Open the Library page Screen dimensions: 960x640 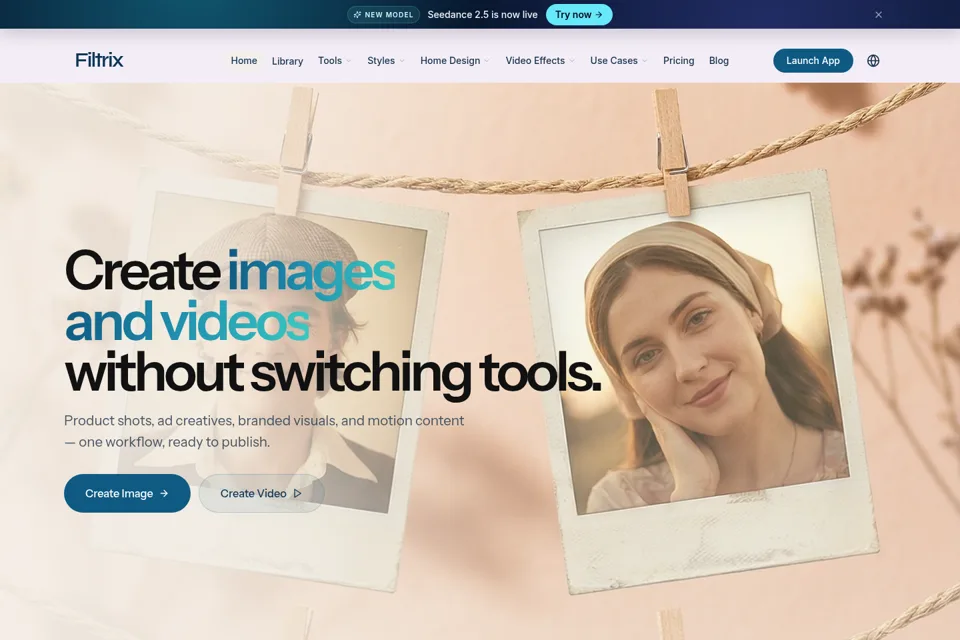(287, 61)
